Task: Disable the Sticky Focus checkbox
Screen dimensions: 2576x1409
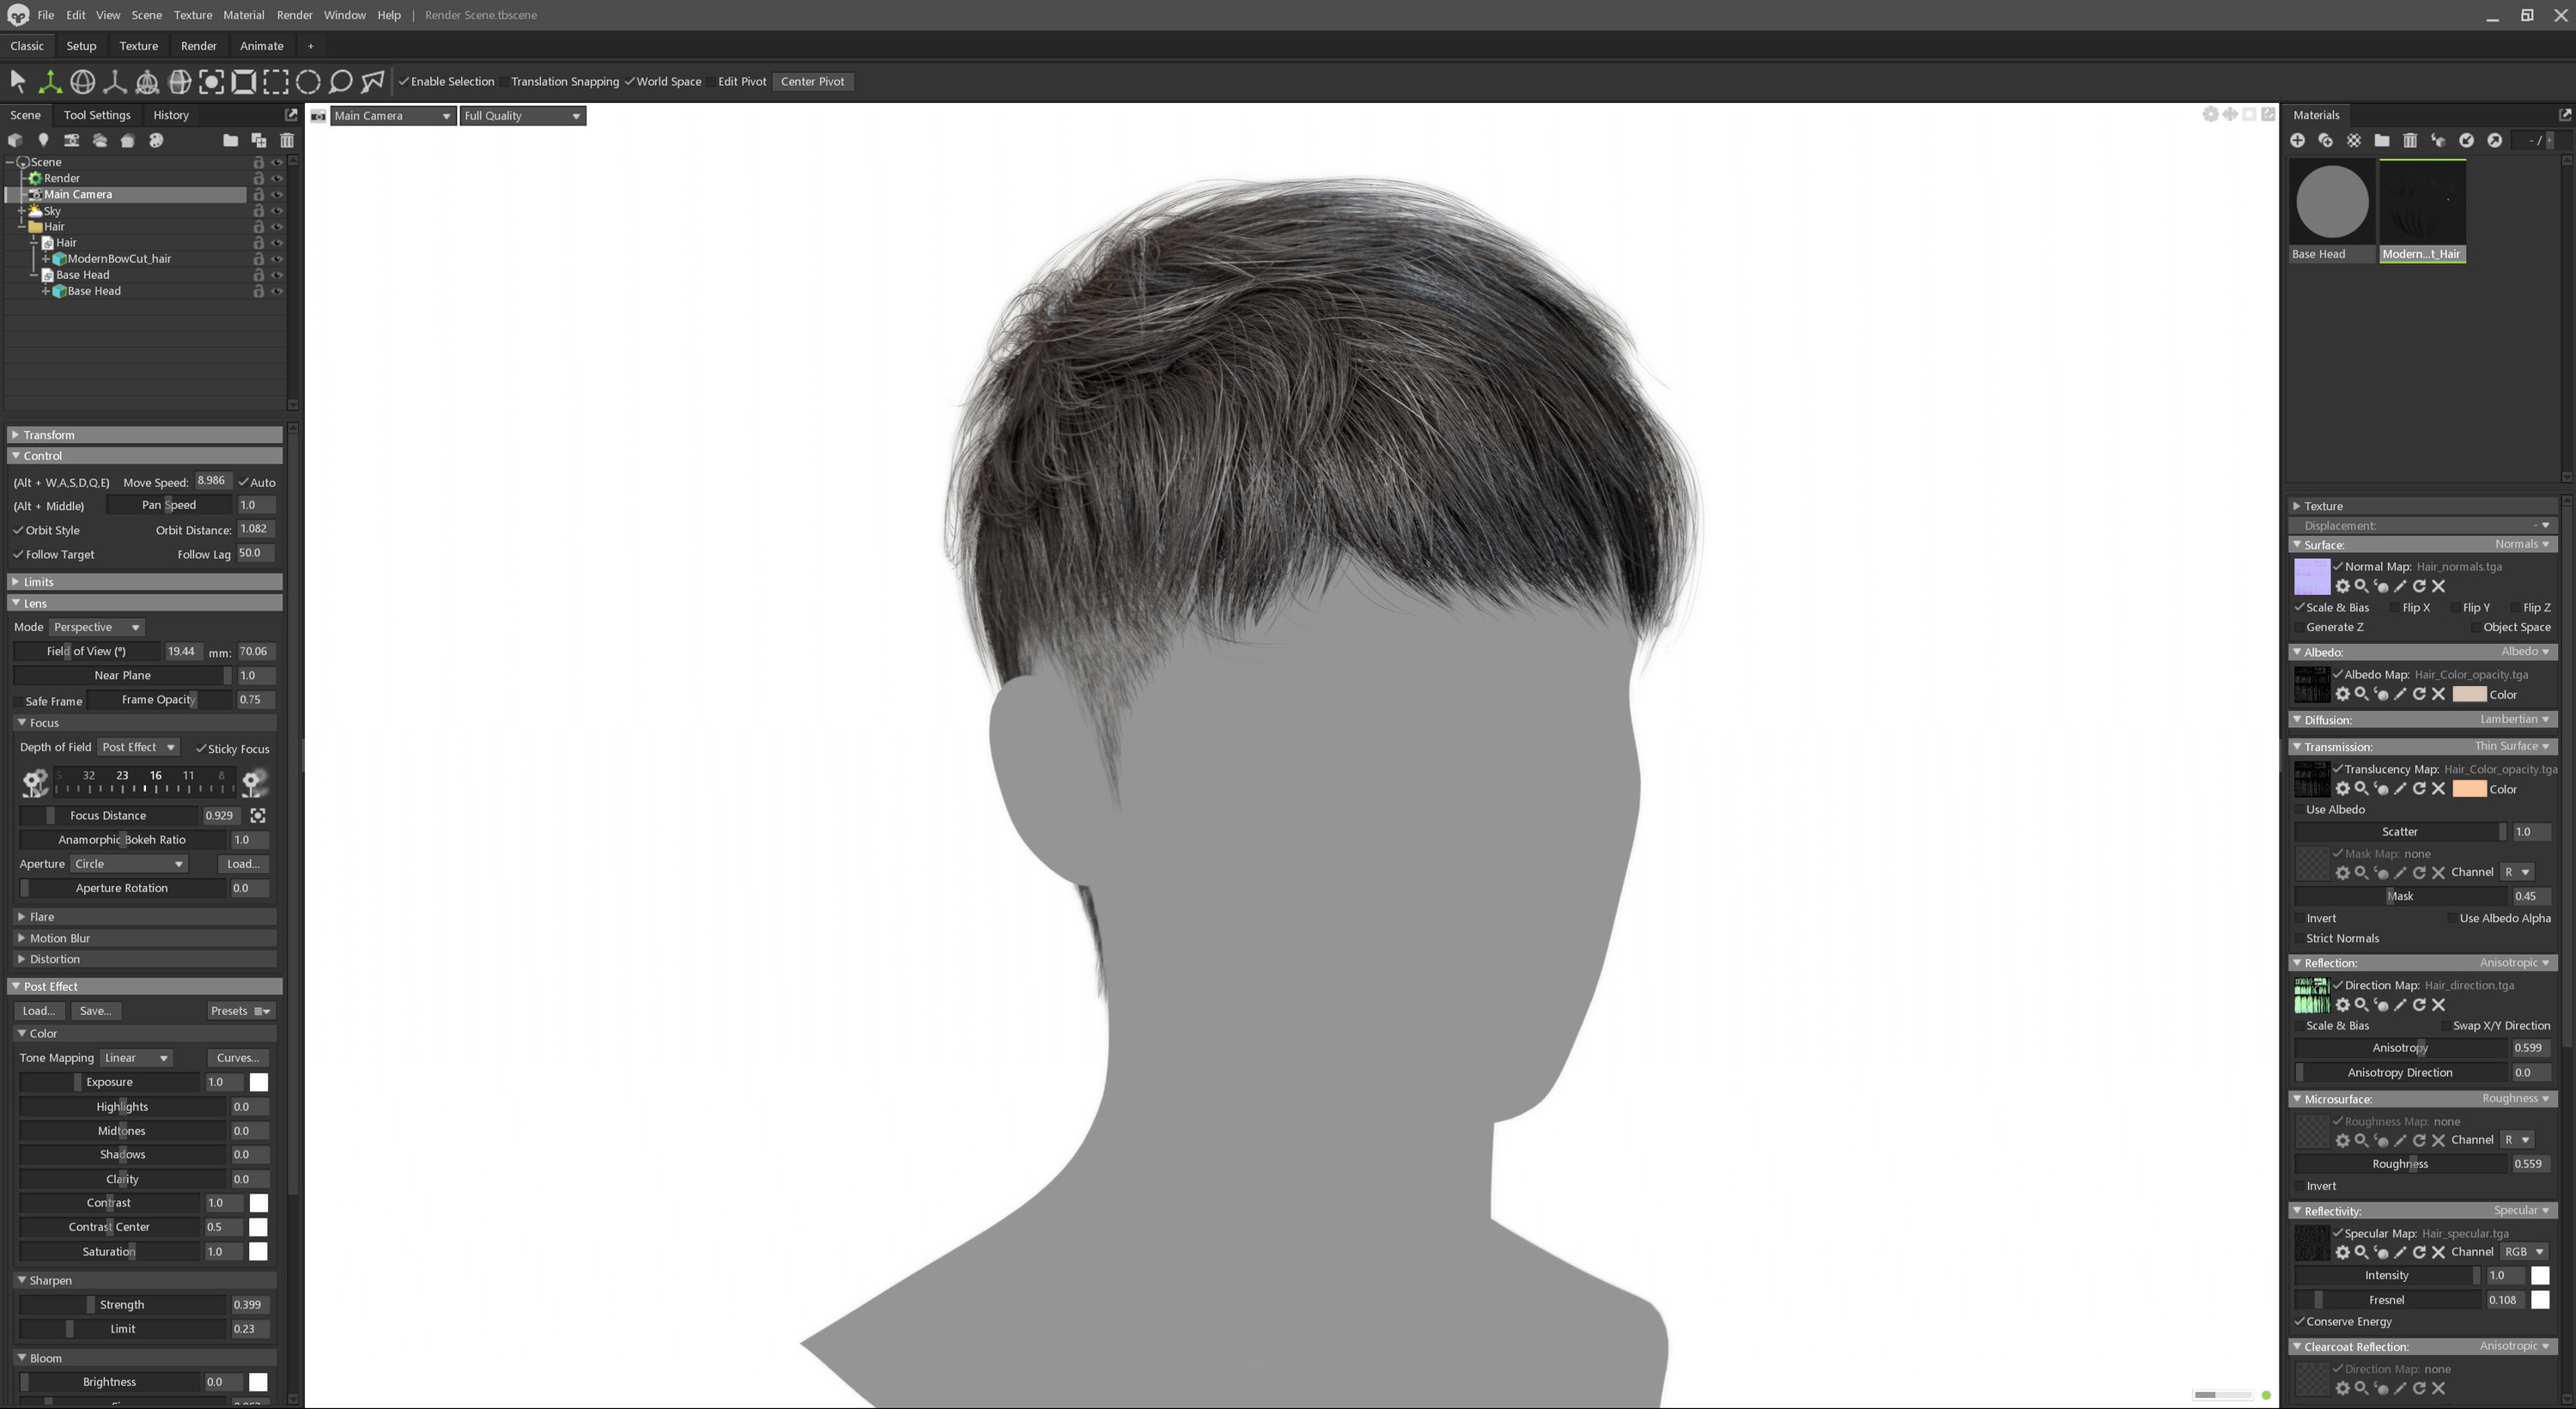Action: pos(201,749)
